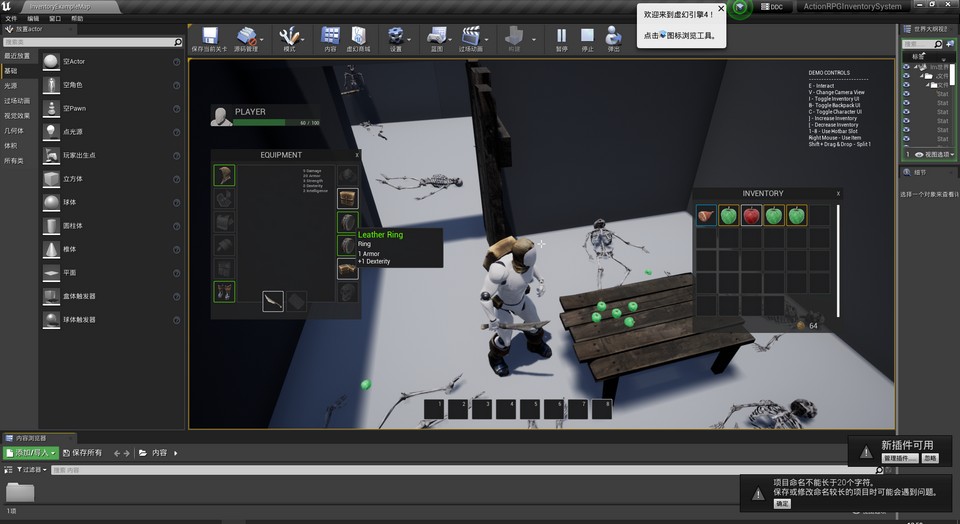960x524 pixels.
Task: Click the Manage Plugins (管理插件) button
Action: 899,458
